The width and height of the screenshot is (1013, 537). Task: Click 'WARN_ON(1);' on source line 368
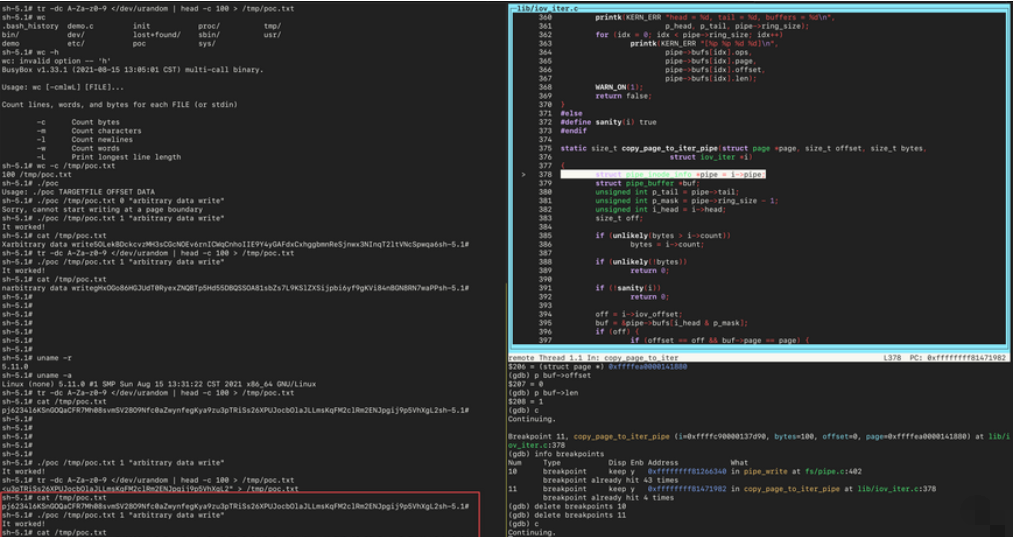pos(619,87)
